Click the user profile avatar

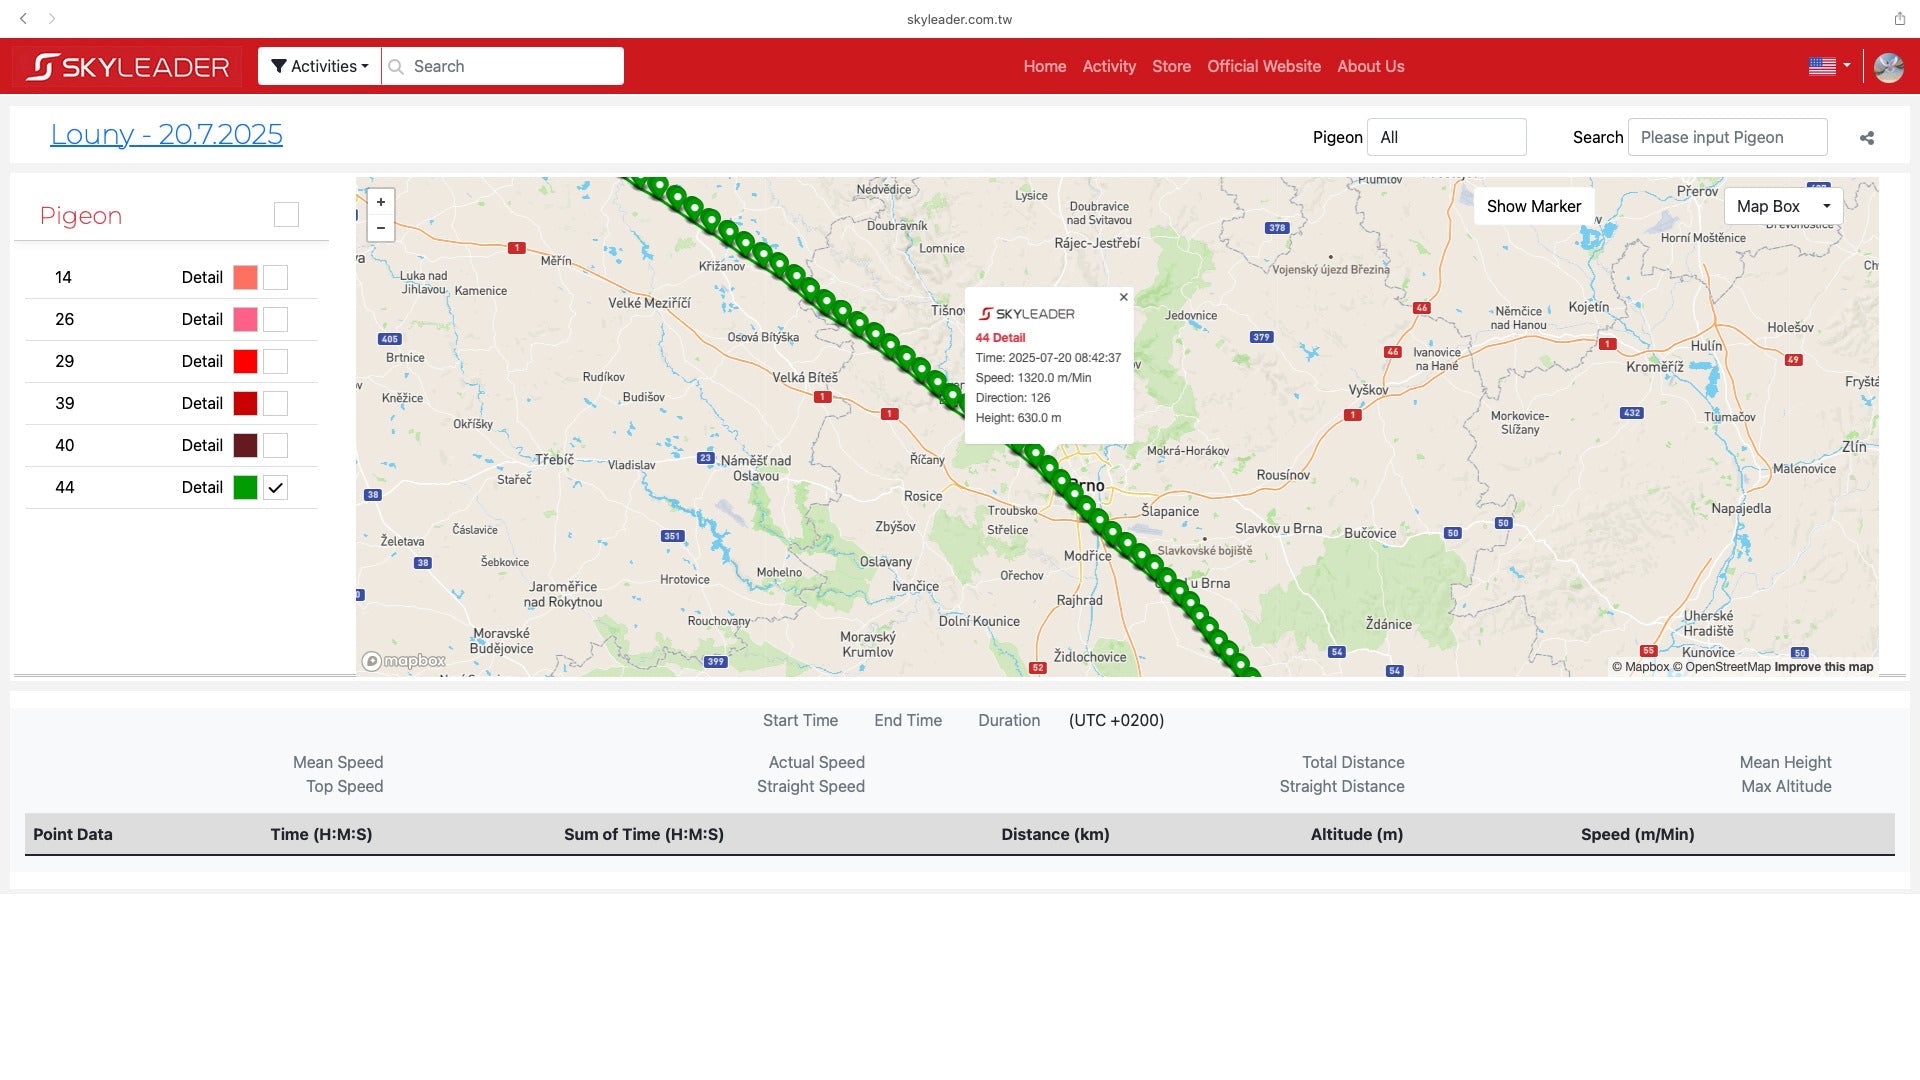tap(1888, 67)
